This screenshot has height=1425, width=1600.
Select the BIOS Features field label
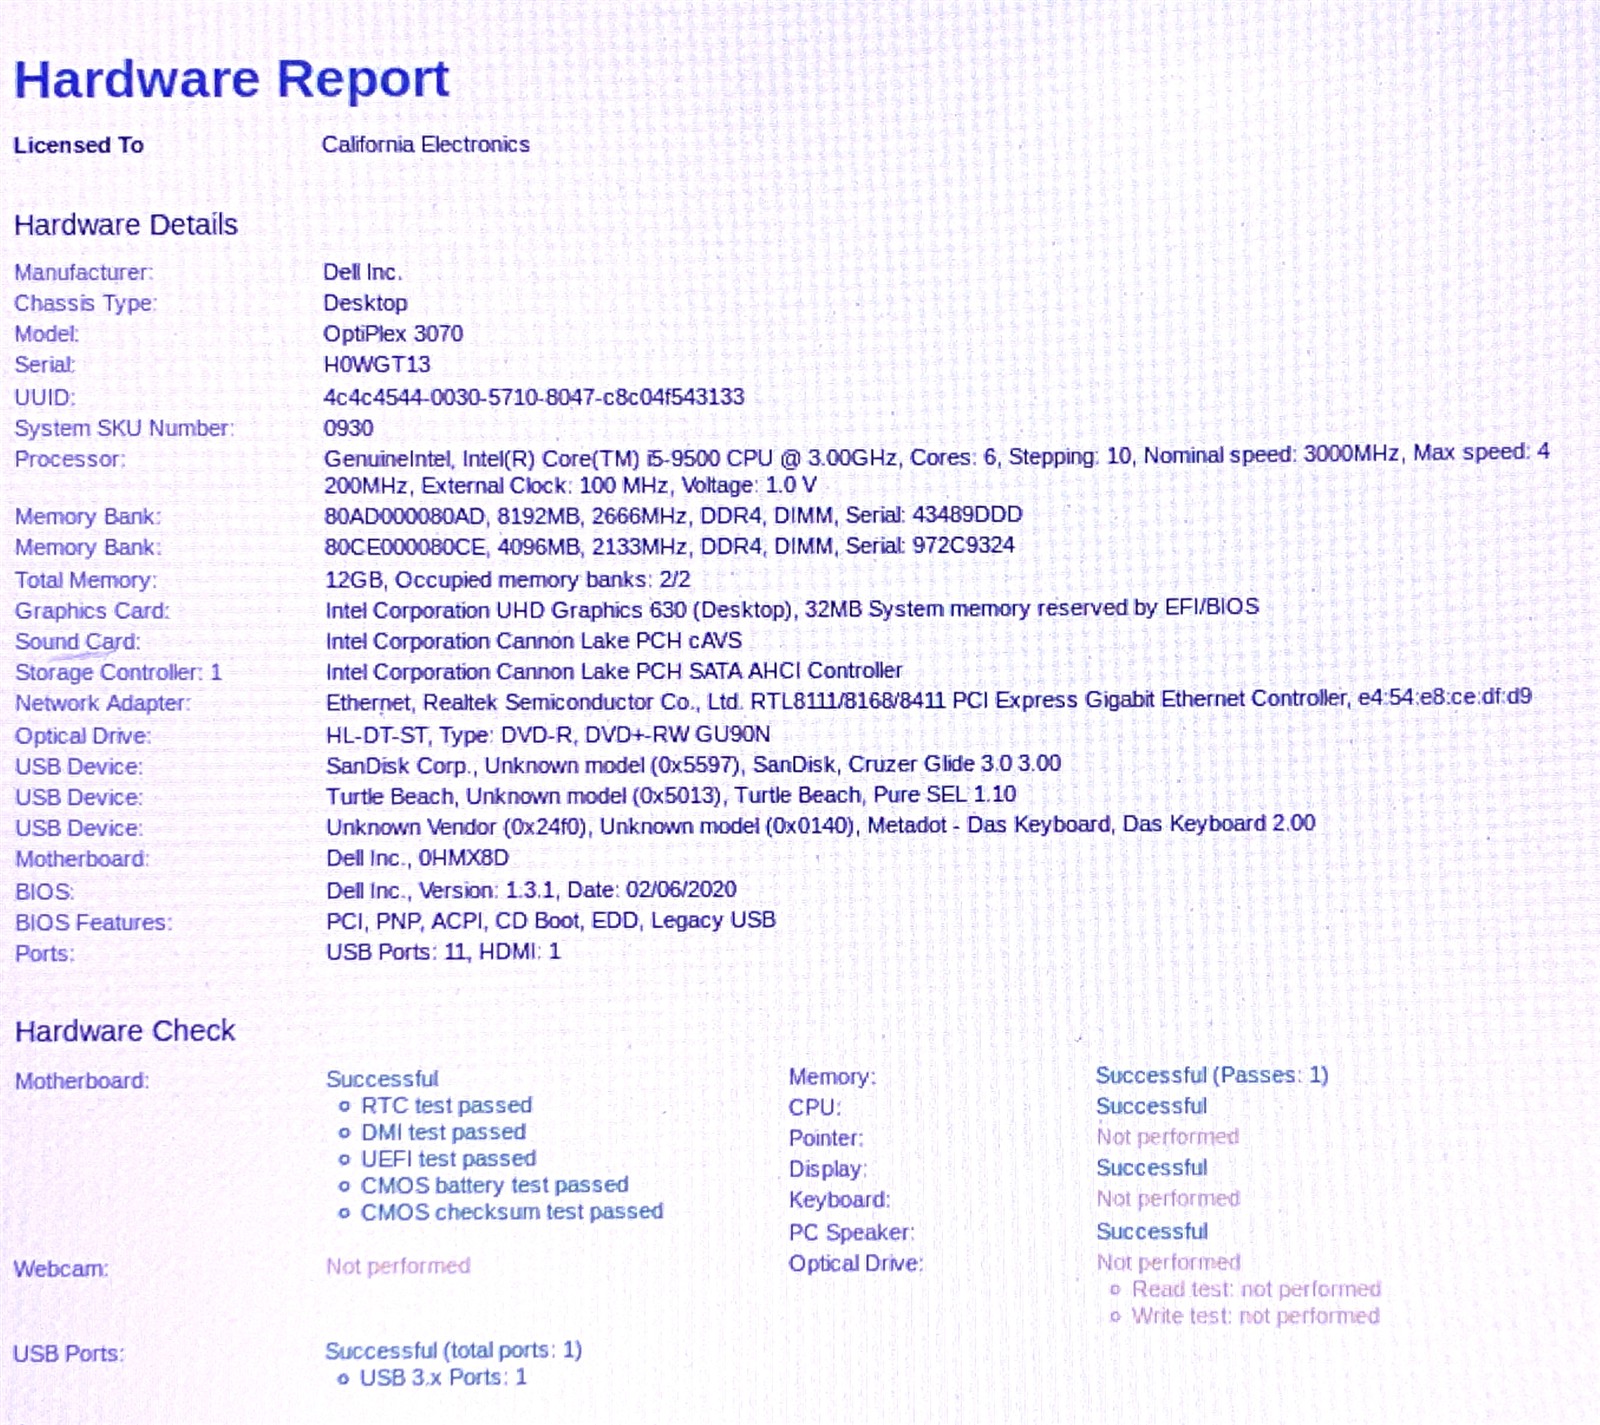click(93, 922)
